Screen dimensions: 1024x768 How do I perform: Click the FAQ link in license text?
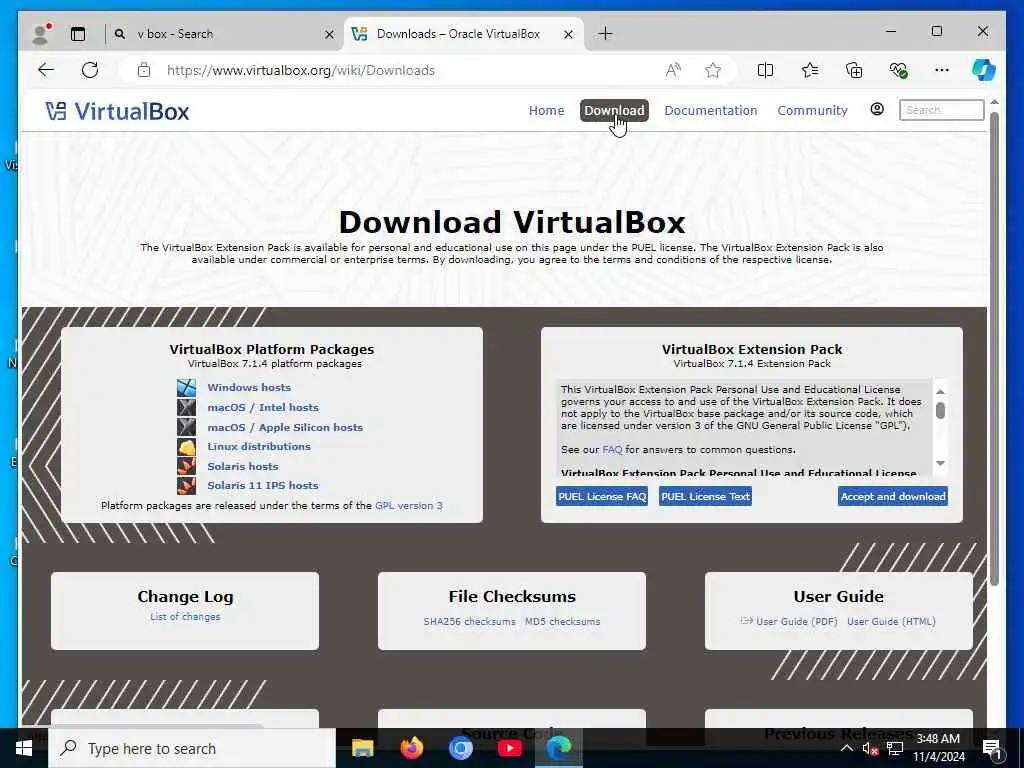612,449
